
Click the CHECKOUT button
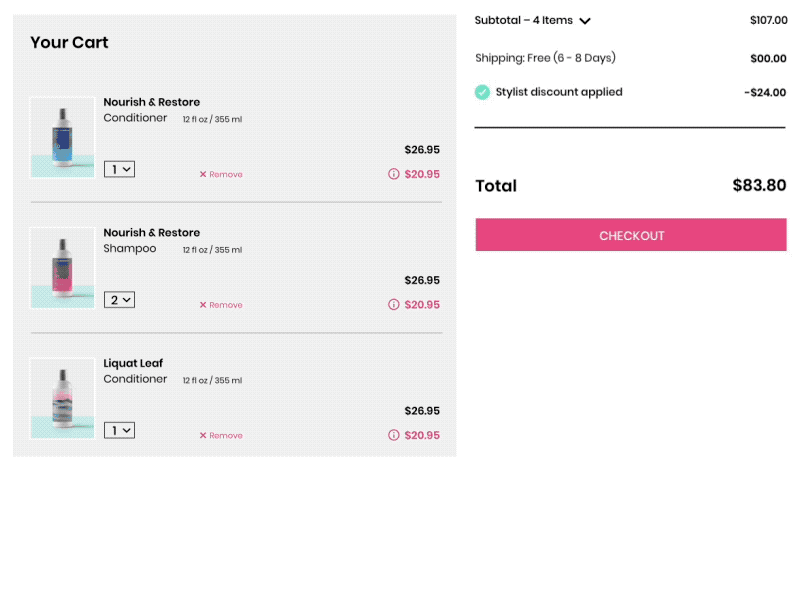tap(631, 235)
